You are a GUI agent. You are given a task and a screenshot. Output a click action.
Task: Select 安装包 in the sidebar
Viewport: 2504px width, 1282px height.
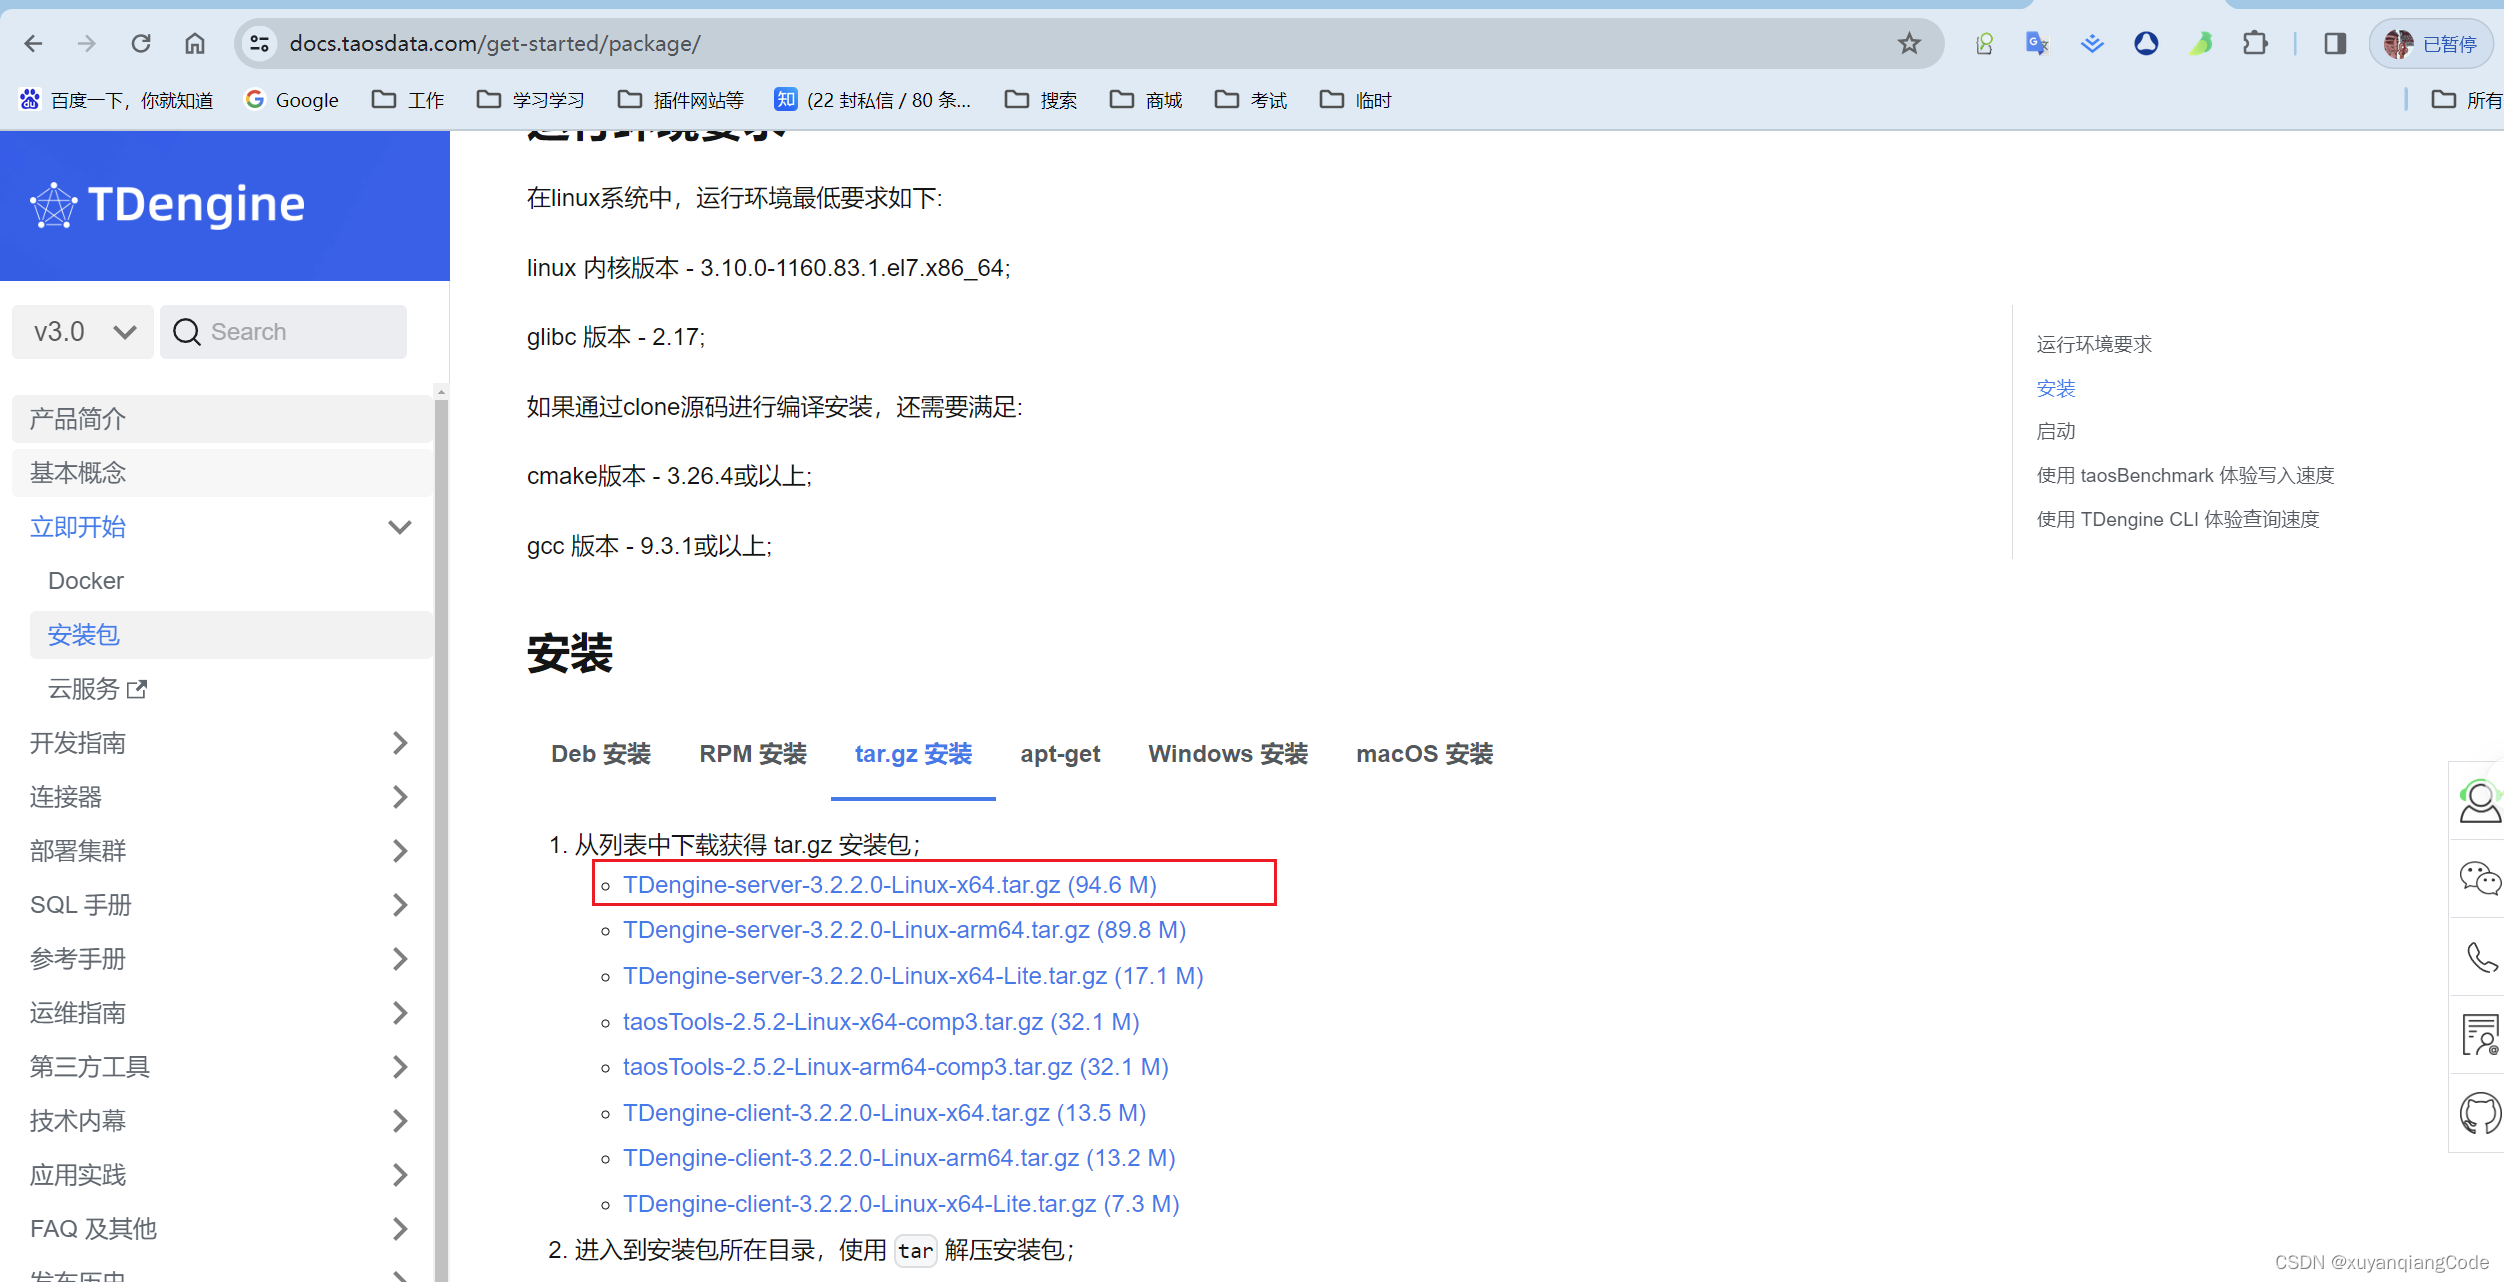click(231, 635)
